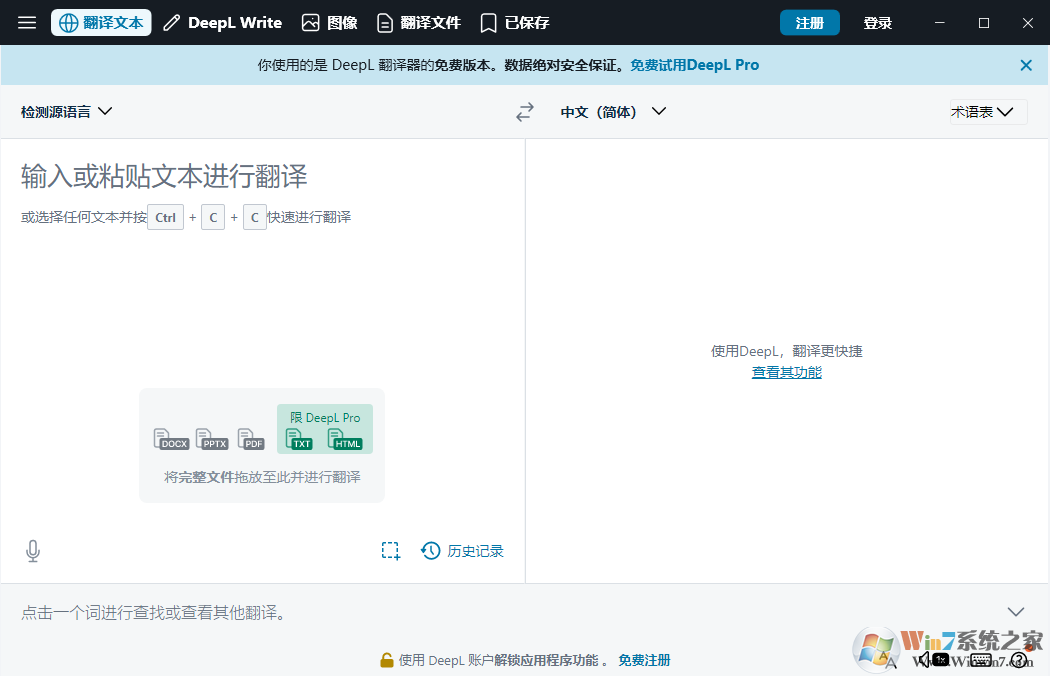This screenshot has height=676, width=1050.
Task: Select the screenshot capture translation icon
Action: 390,550
